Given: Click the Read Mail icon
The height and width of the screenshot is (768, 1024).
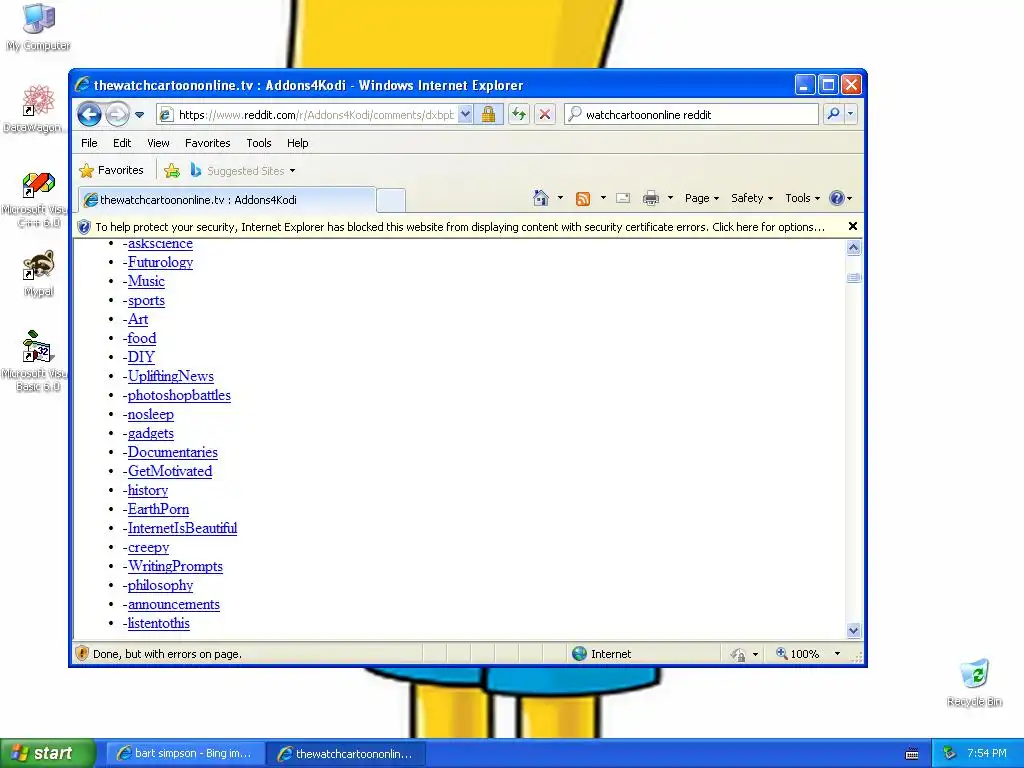Looking at the screenshot, I should [623, 199].
